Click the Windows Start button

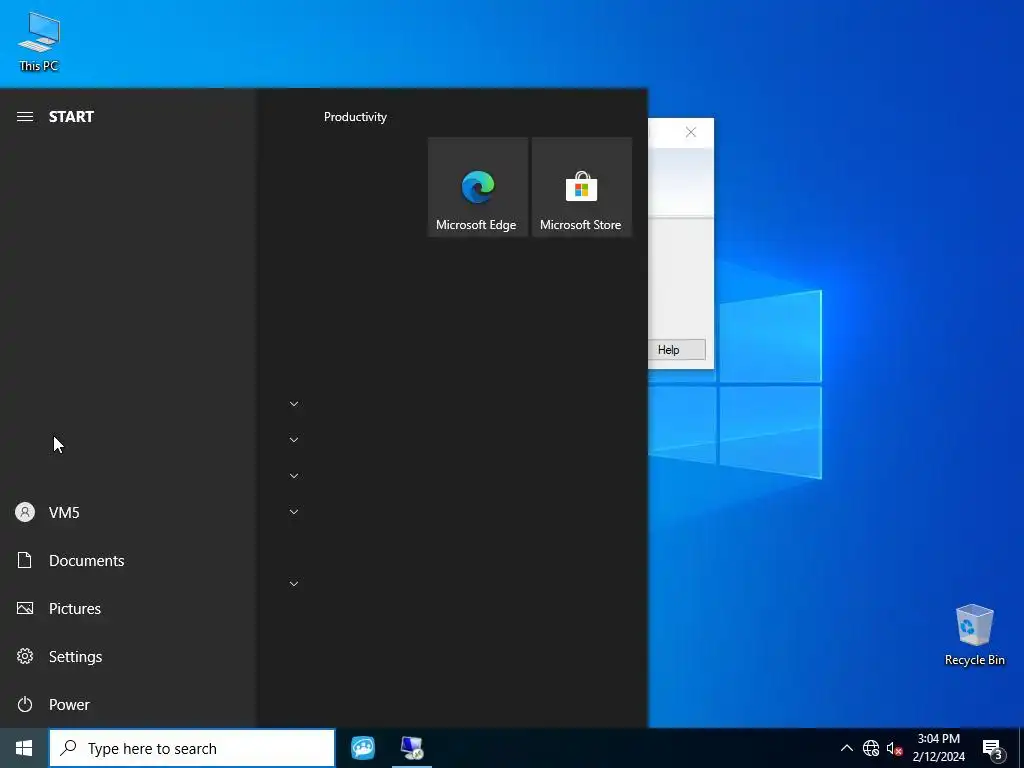24,748
